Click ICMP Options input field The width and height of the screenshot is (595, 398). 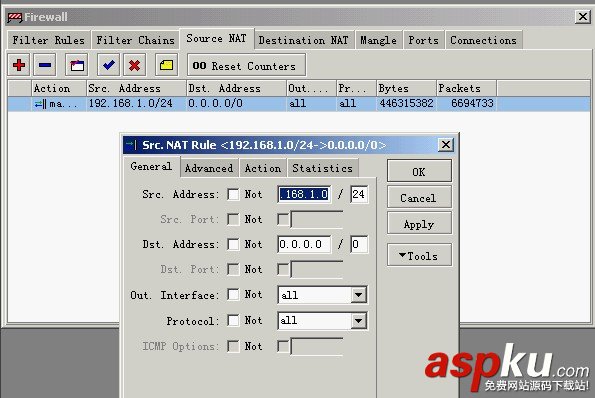pyautogui.click(x=316, y=346)
